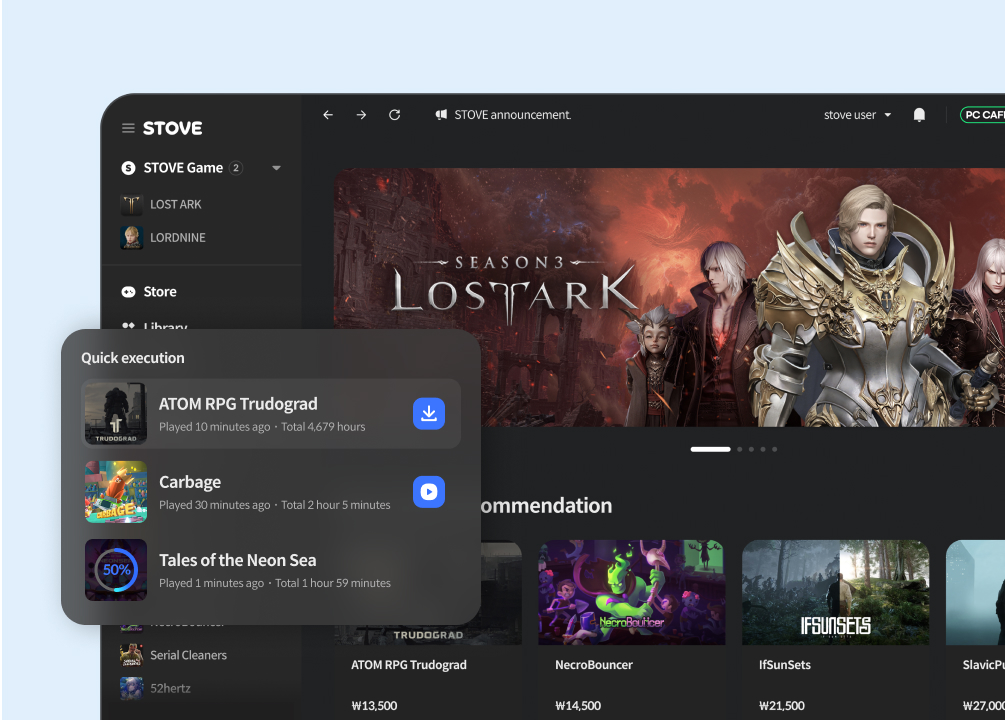Refresh the page with the reload icon

(395, 115)
